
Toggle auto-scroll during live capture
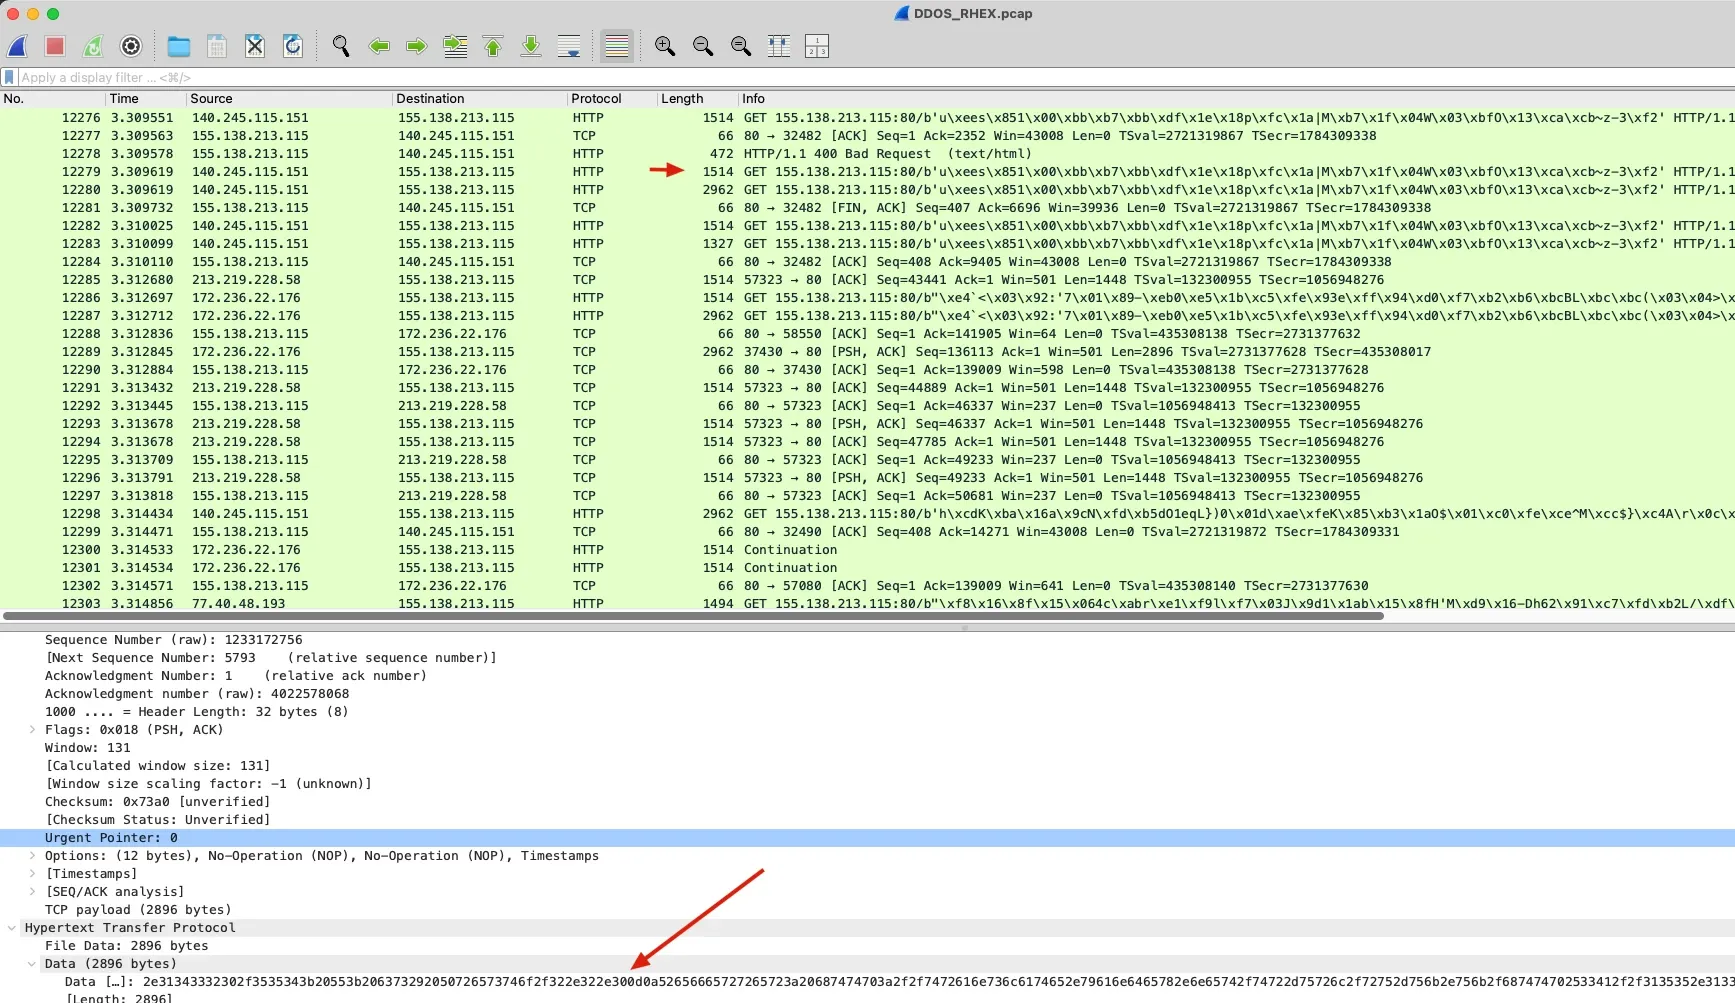point(569,46)
